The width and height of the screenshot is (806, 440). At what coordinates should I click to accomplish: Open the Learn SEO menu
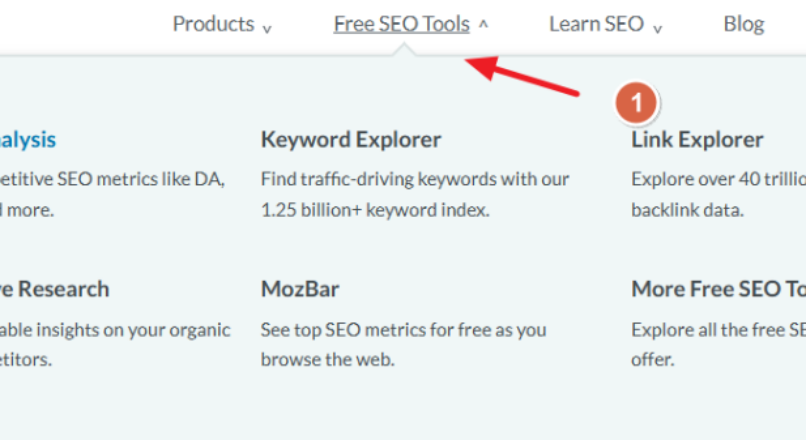[596, 24]
